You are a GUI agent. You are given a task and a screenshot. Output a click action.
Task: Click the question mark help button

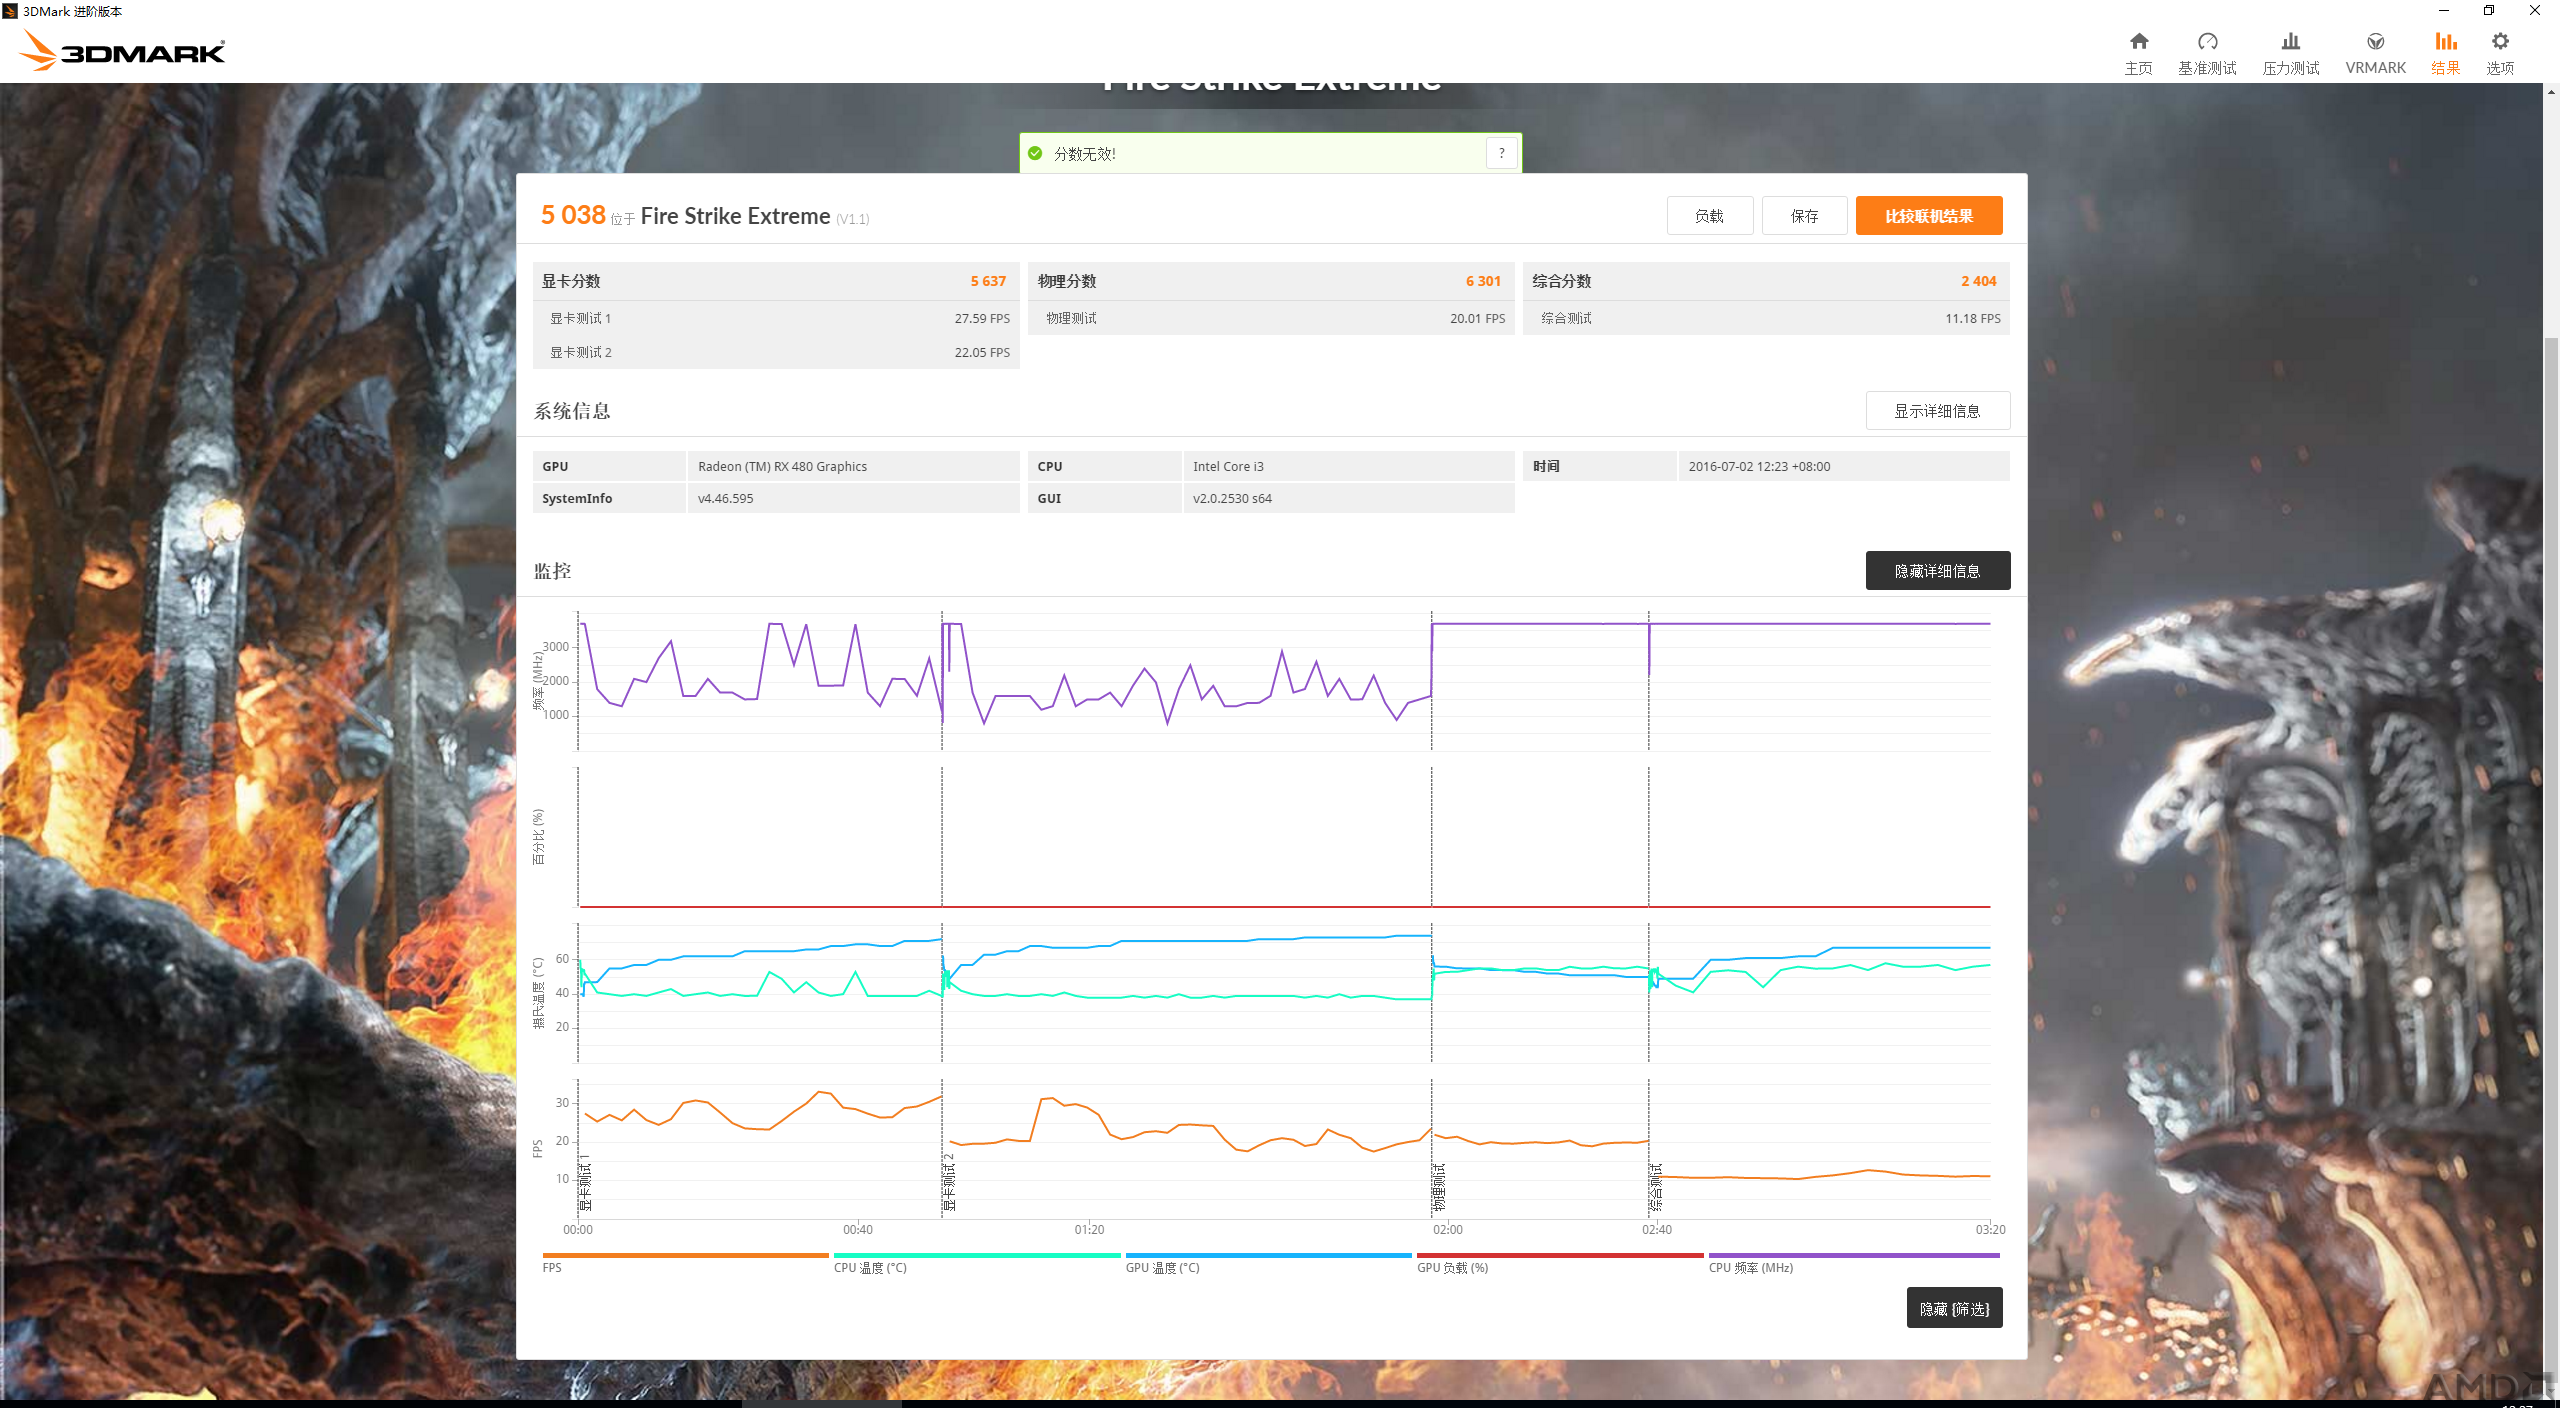tap(1501, 153)
